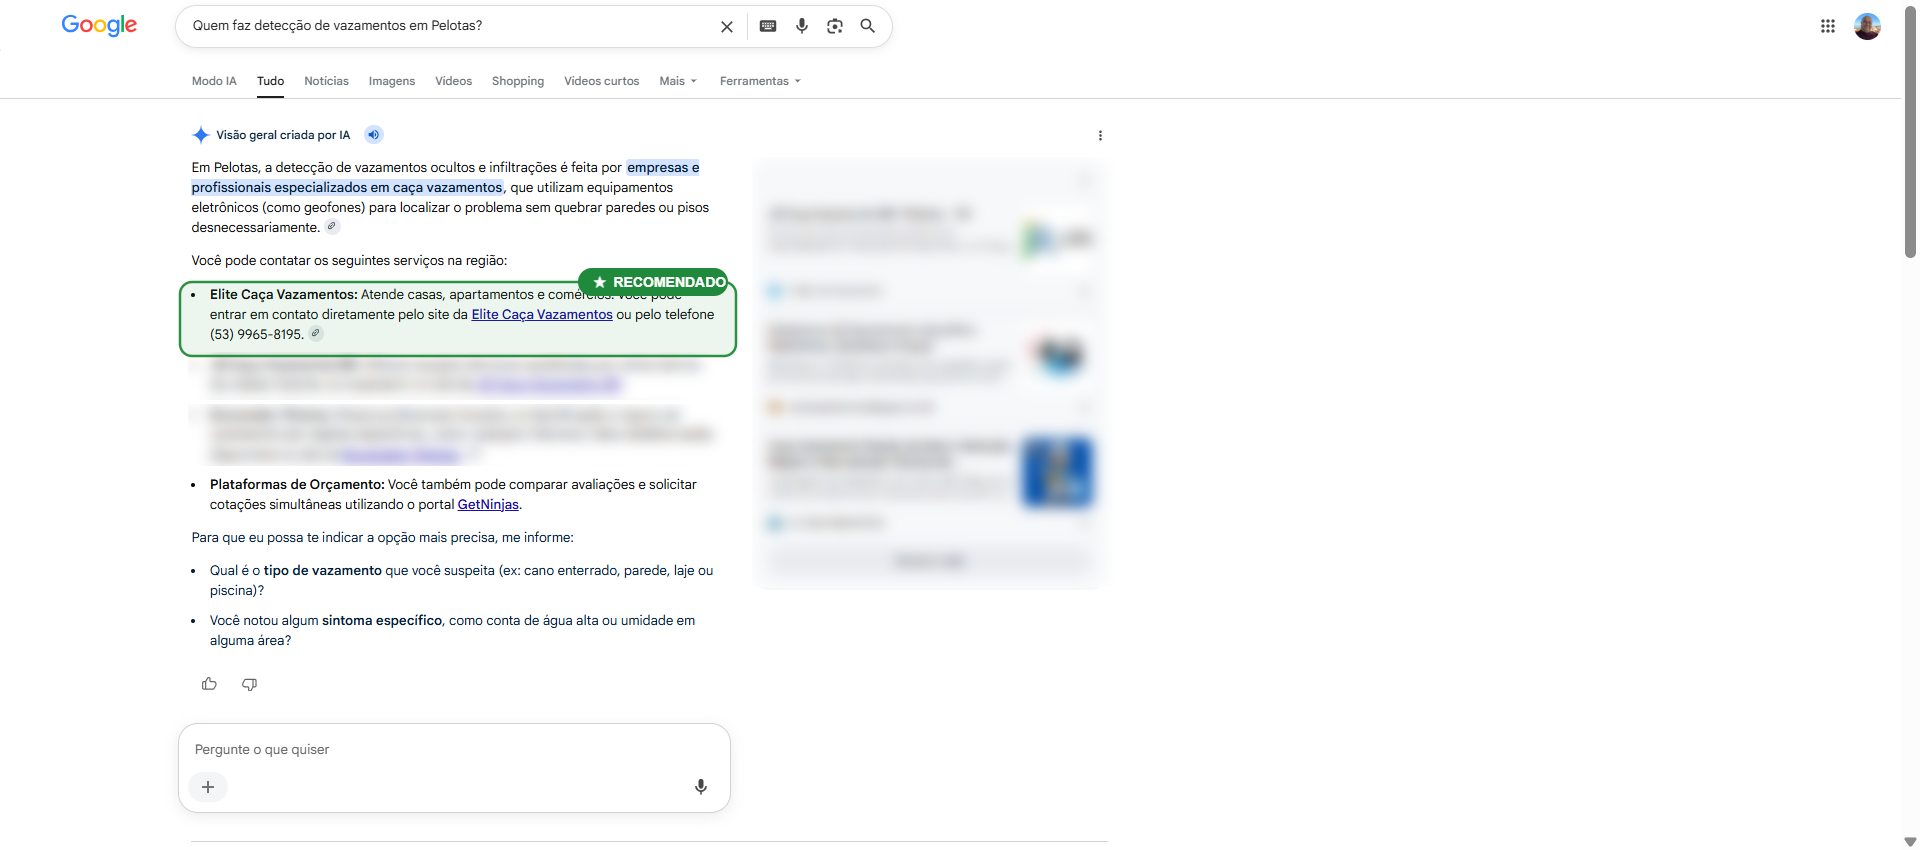The image size is (1920, 850).
Task: Give thumbs up to the AI overview
Action: [209, 684]
